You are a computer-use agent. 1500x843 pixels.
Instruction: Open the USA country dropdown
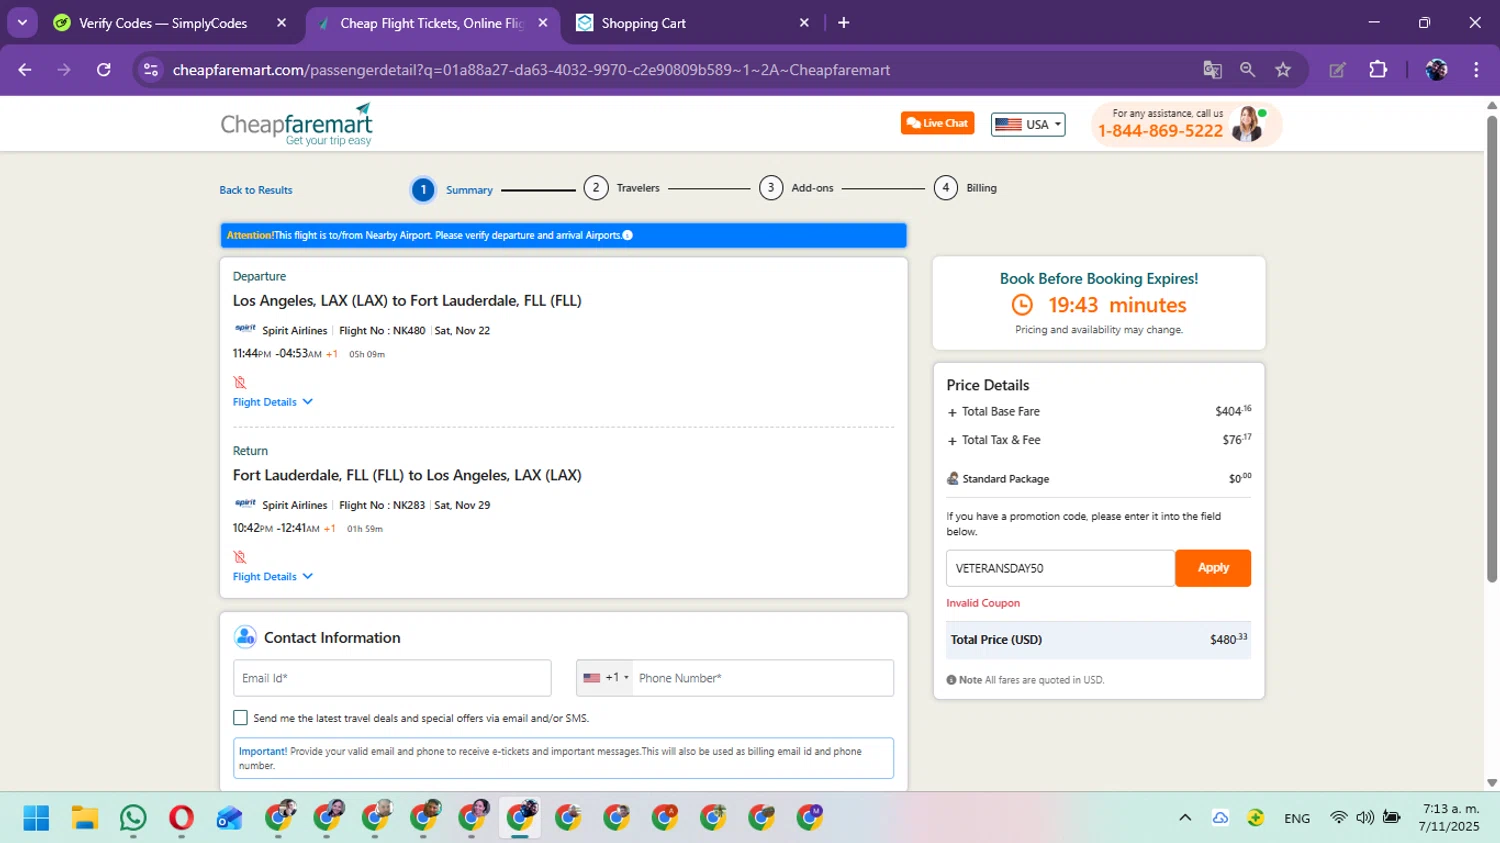tap(1028, 124)
